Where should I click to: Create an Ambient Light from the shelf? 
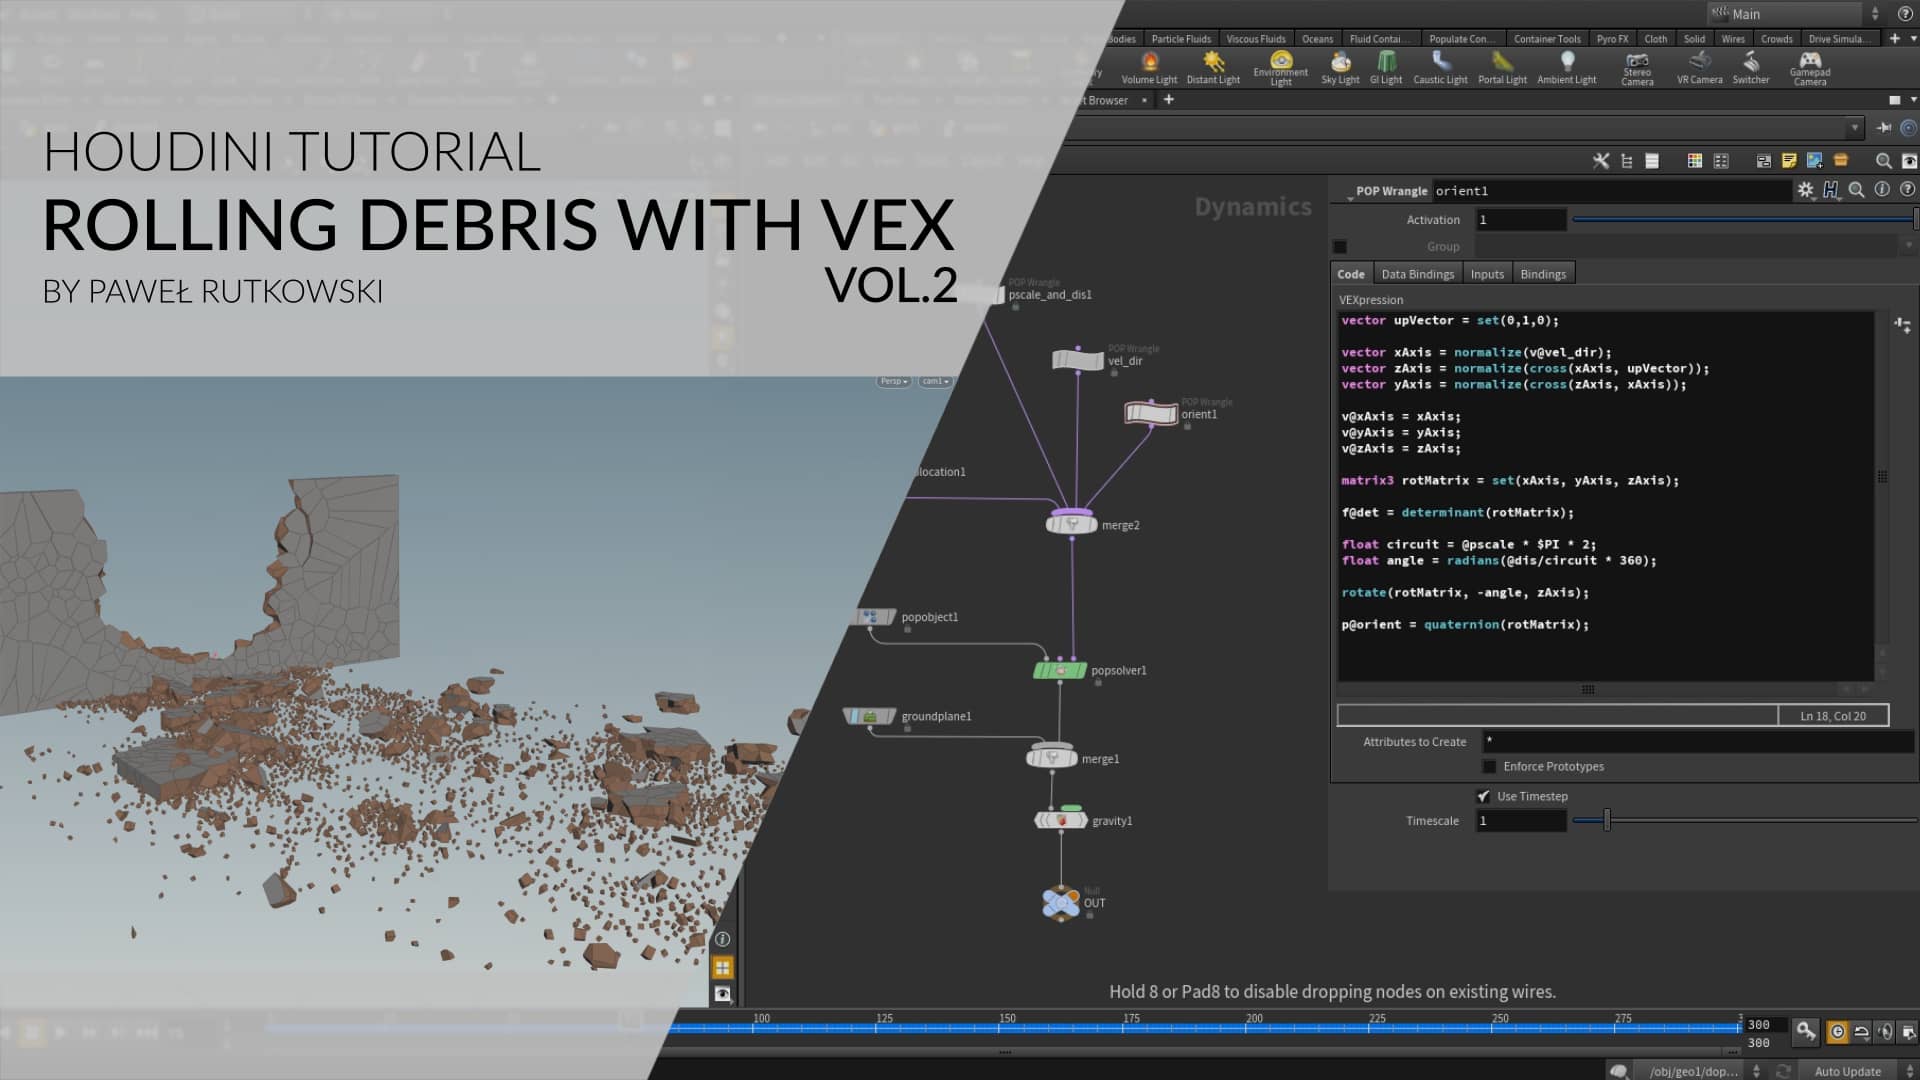tap(1566, 68)
